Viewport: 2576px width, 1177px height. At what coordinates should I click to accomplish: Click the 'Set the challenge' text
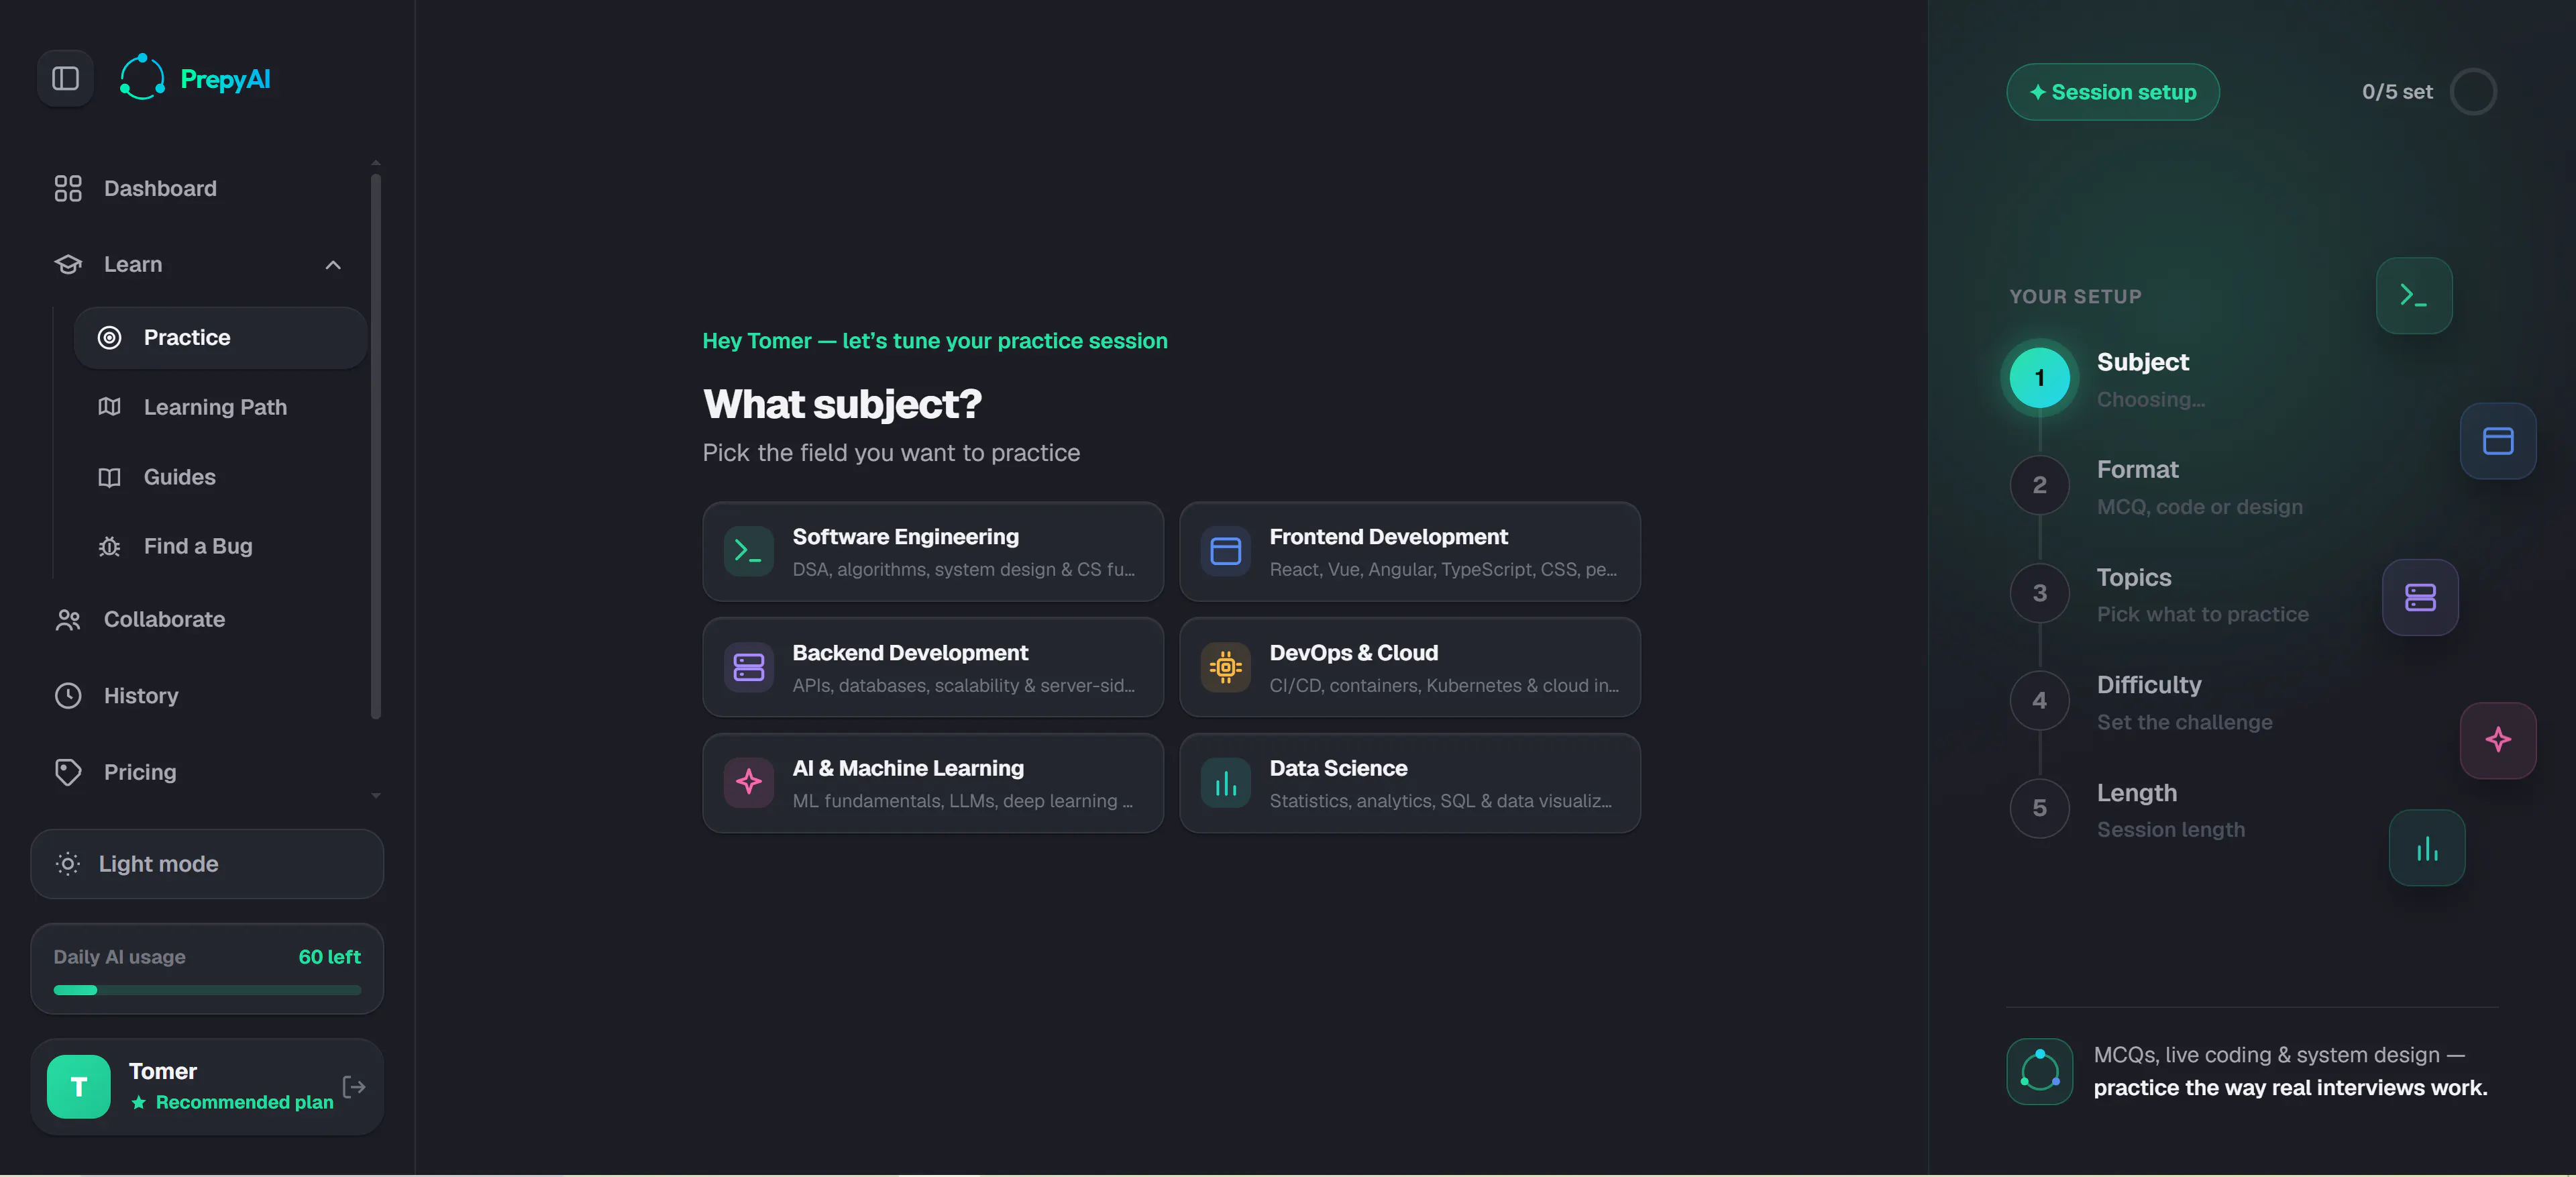click(x=2184, y=722)
